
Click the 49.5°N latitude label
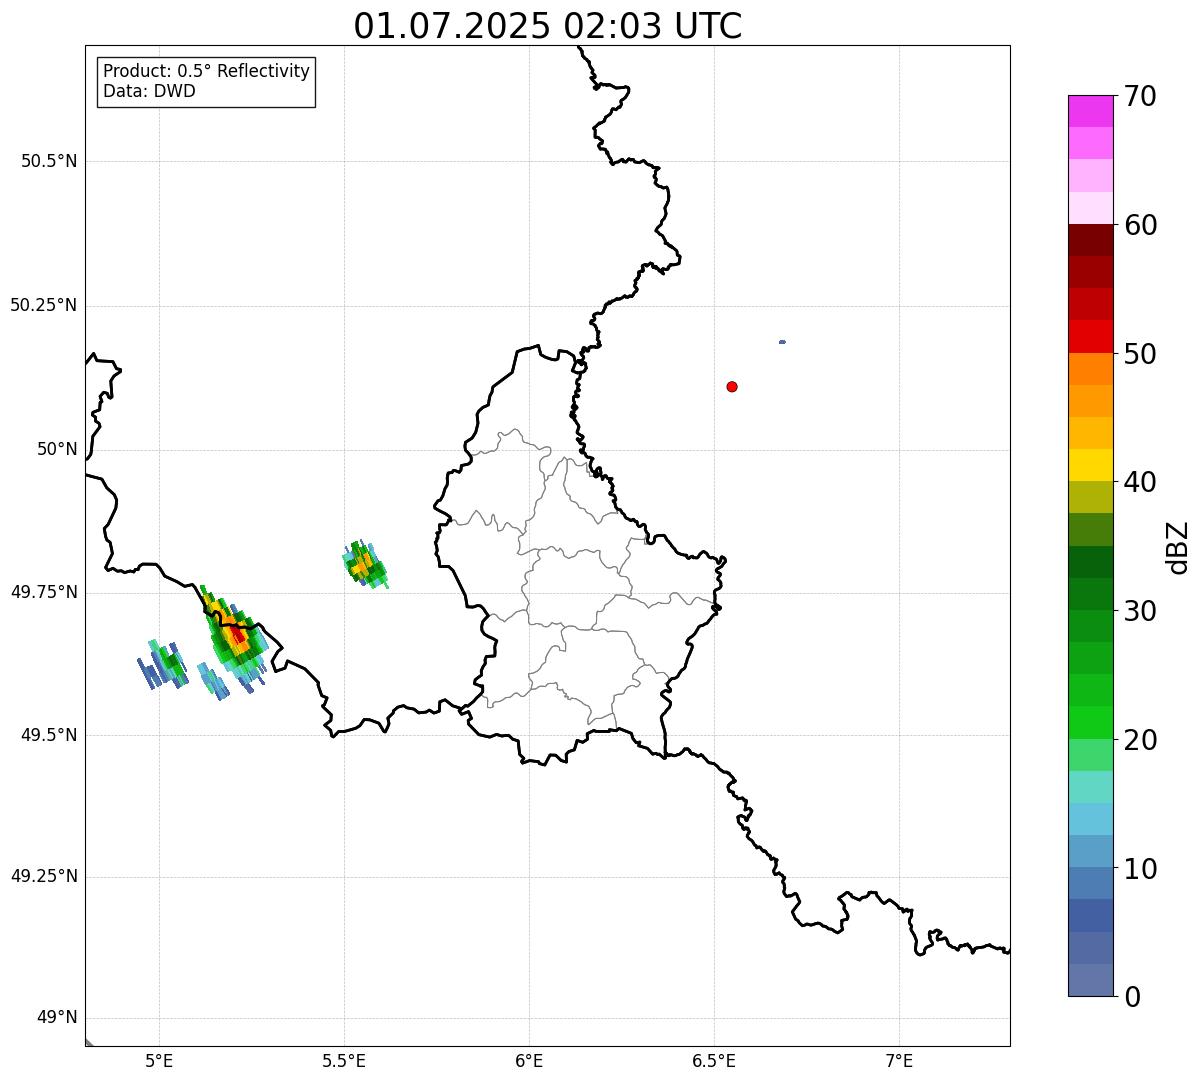[49, 736]
